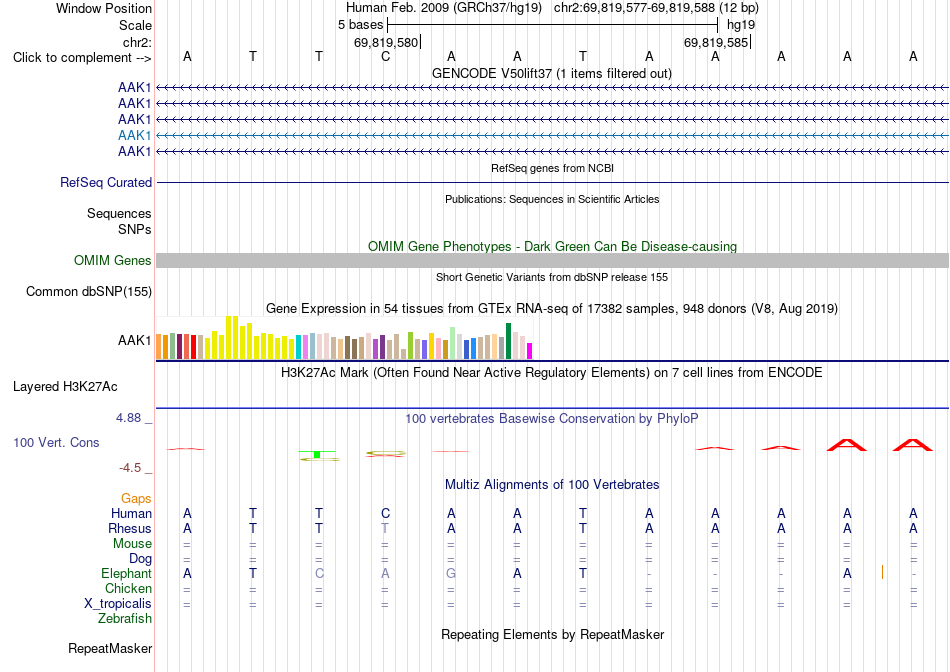Click the C base in the top sequence row
Viewport: 950px width, 672px height.
coord(385,56)
